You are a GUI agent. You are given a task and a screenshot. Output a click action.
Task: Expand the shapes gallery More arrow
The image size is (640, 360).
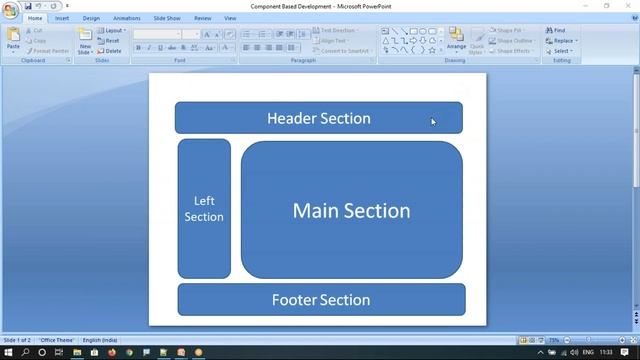point(441,50)
